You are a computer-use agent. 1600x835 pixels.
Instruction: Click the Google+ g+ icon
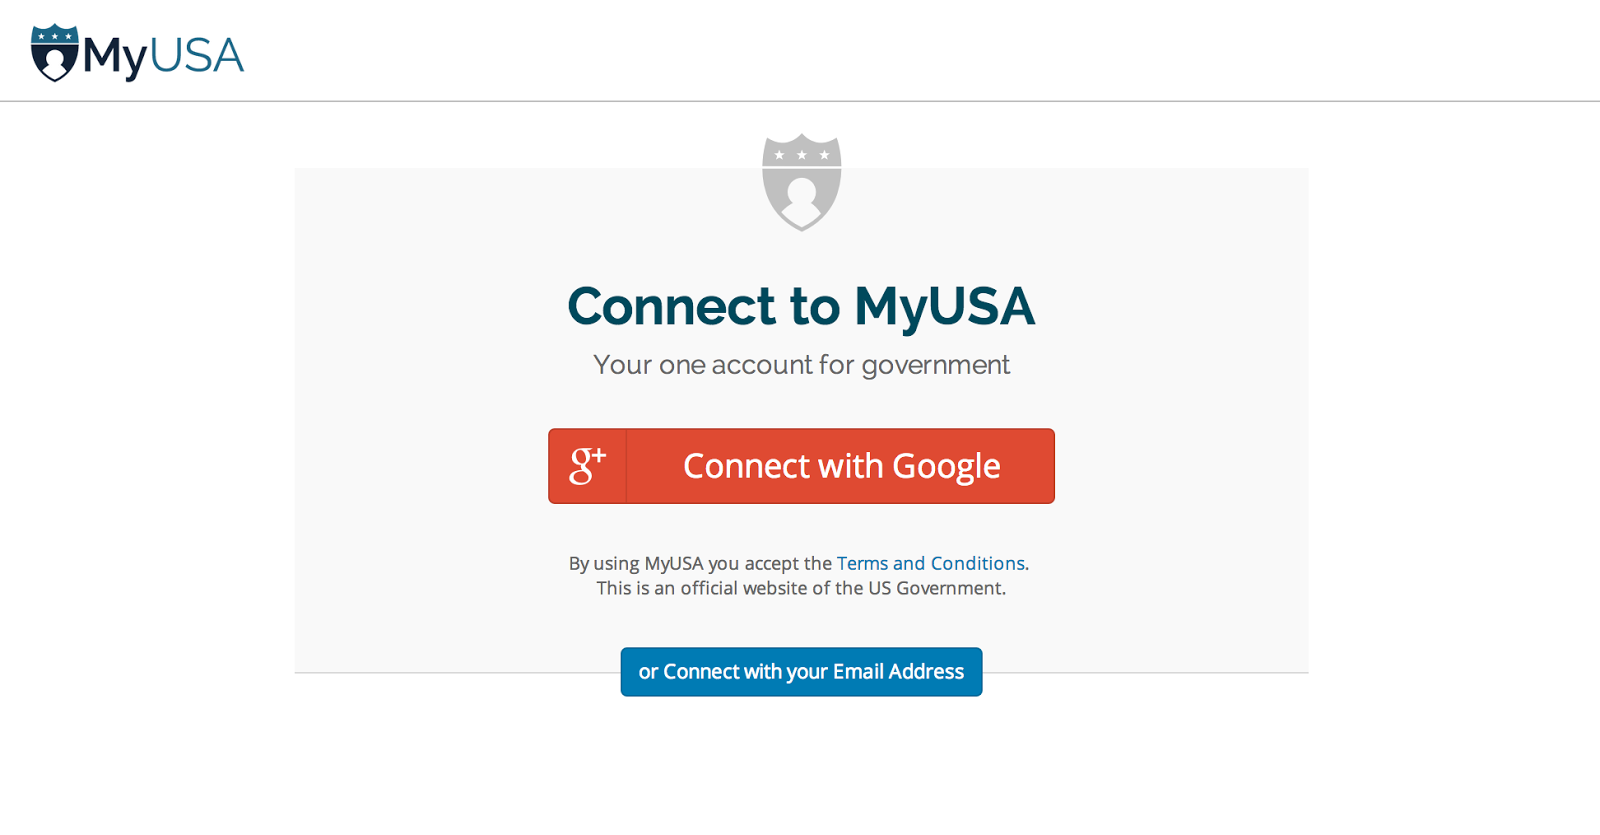(587, 466)
